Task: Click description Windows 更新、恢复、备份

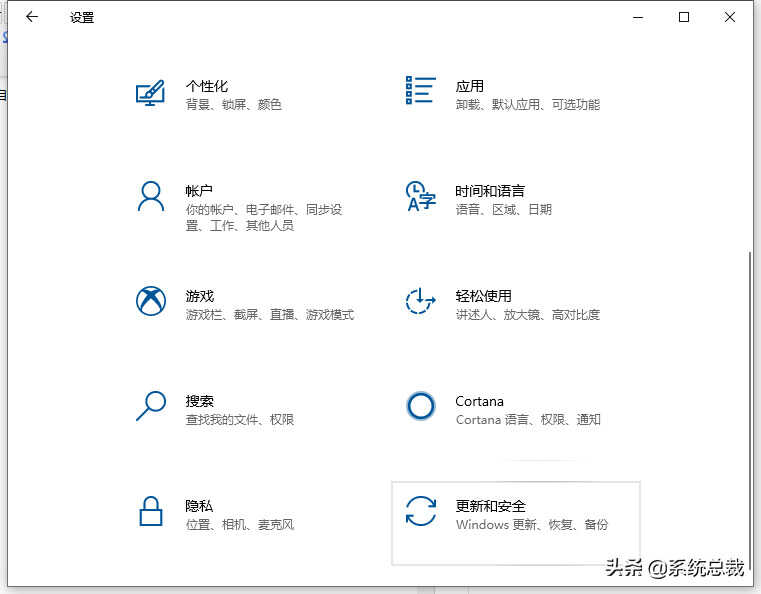Action: click(x=532, y=524)
